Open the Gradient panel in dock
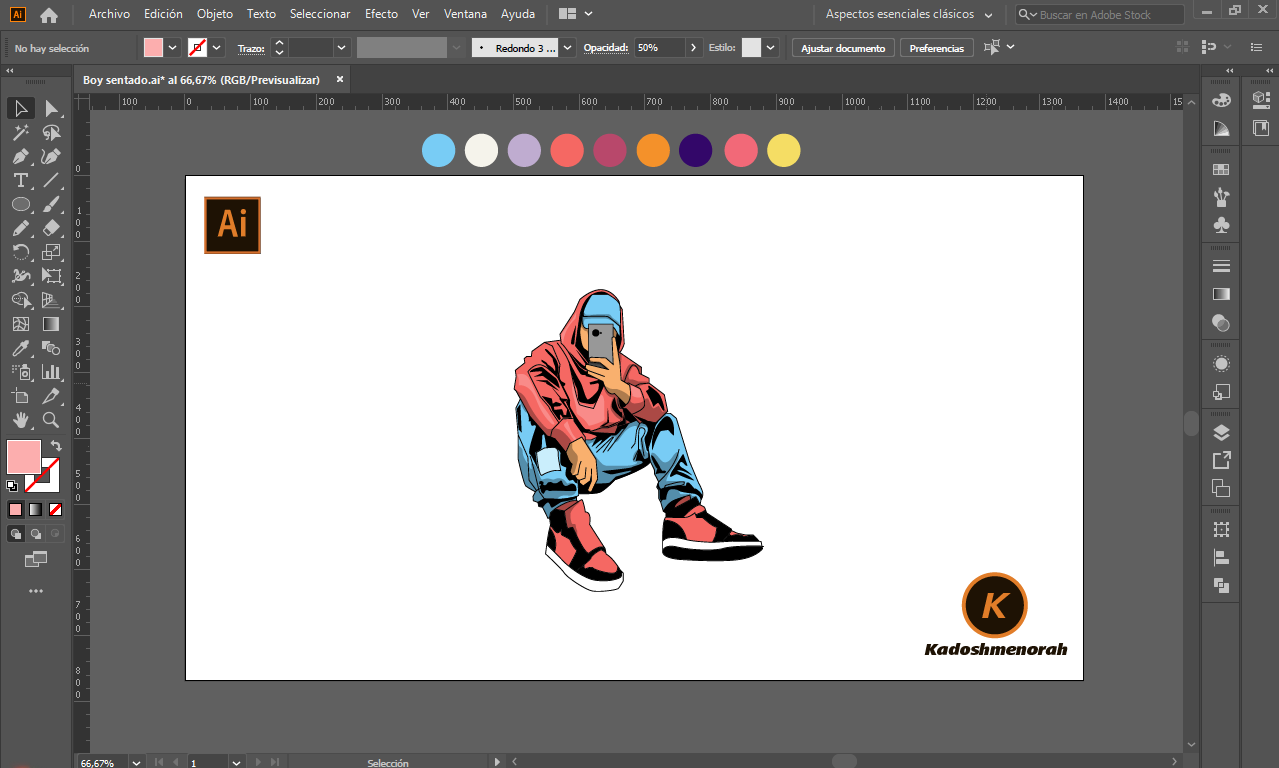This screenshot has width=1279, height=768. click(x=1221, y=295)
